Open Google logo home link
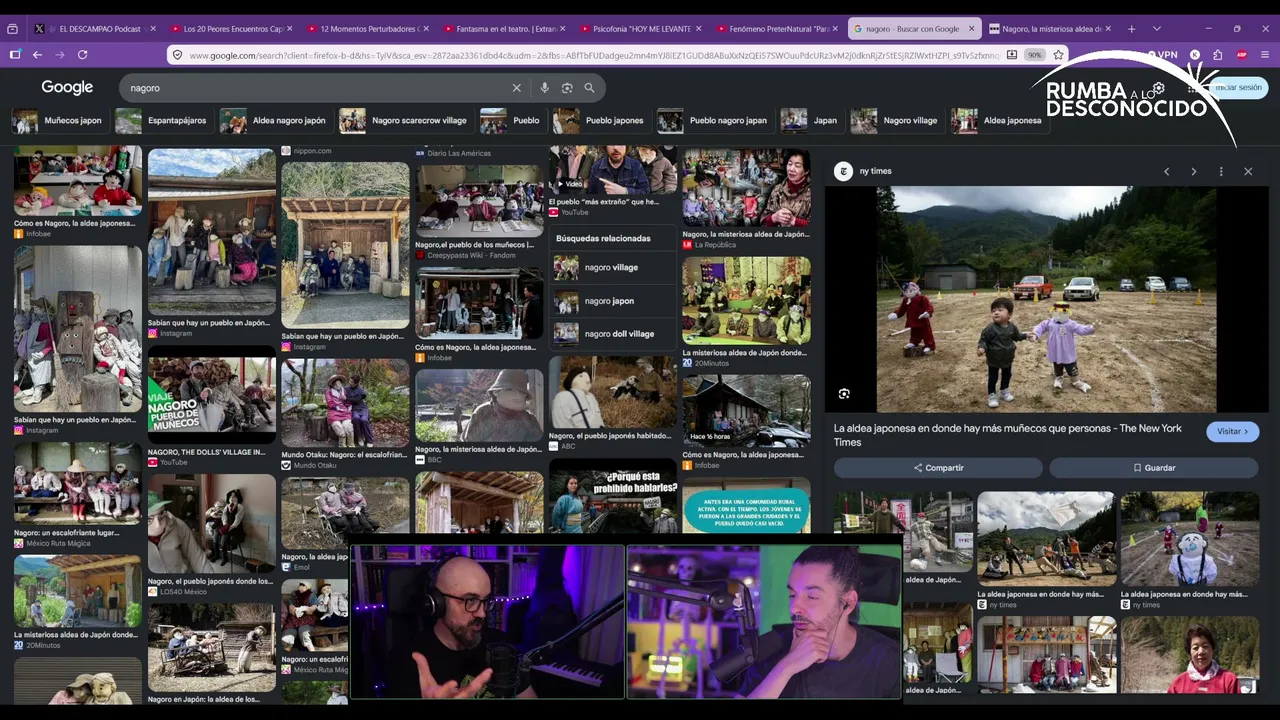The width and height of the screenshot is (1280, 720). (x=67, y=88)
